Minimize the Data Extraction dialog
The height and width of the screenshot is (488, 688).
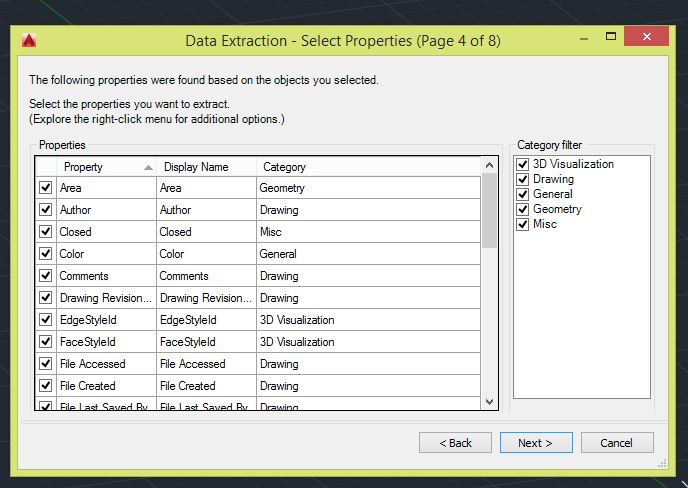(584, 39)
